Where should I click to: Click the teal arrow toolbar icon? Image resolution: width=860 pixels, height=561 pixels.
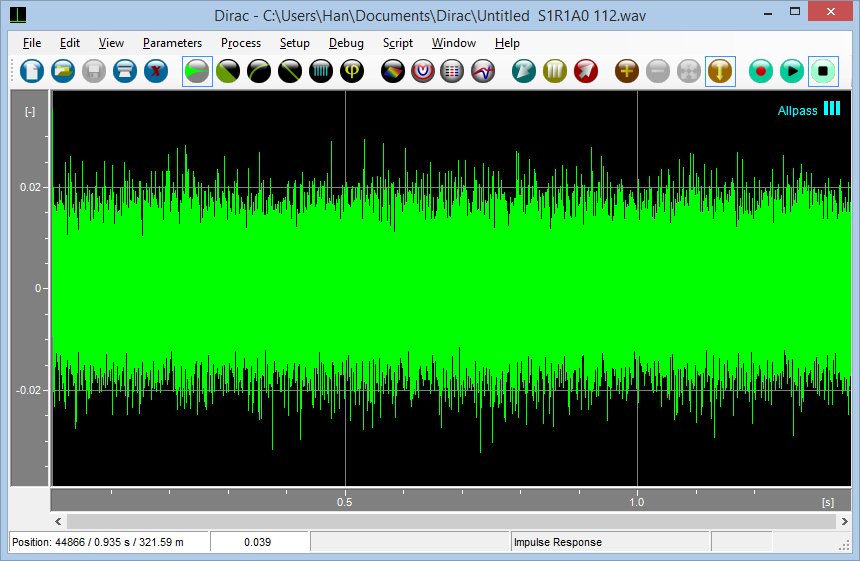[524, 71]
